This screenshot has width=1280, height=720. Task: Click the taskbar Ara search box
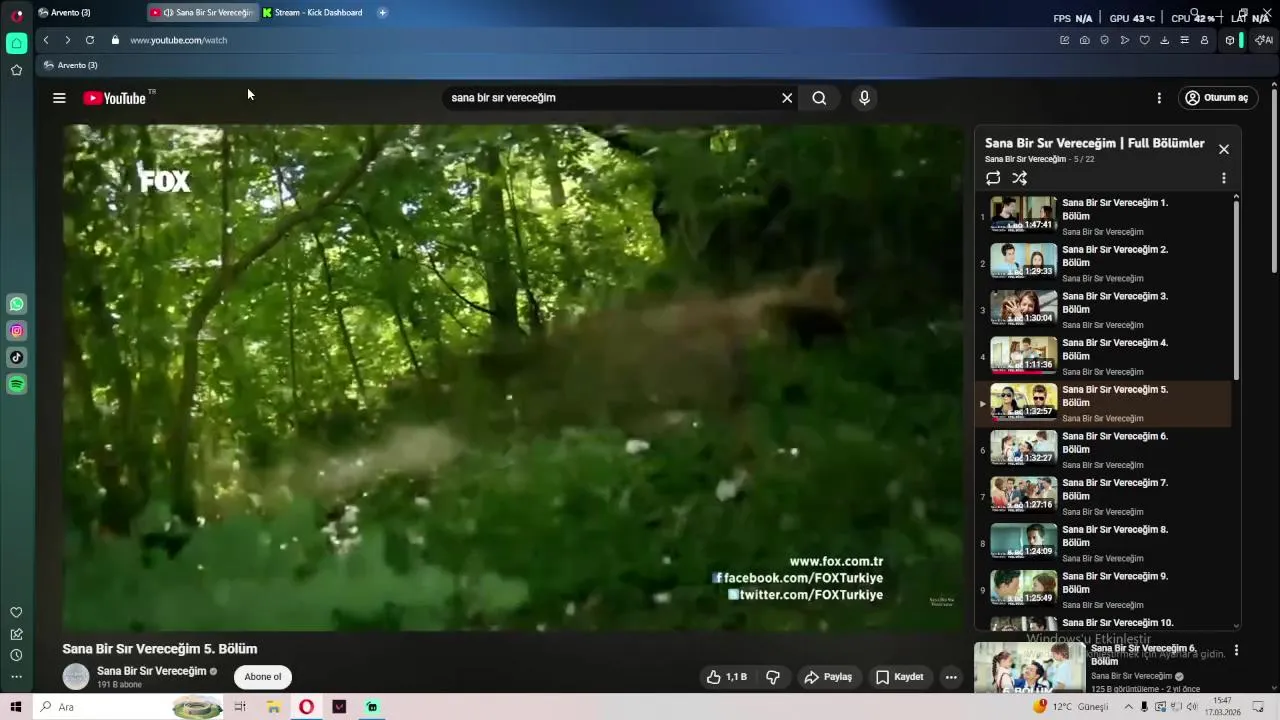coord(130,707)
